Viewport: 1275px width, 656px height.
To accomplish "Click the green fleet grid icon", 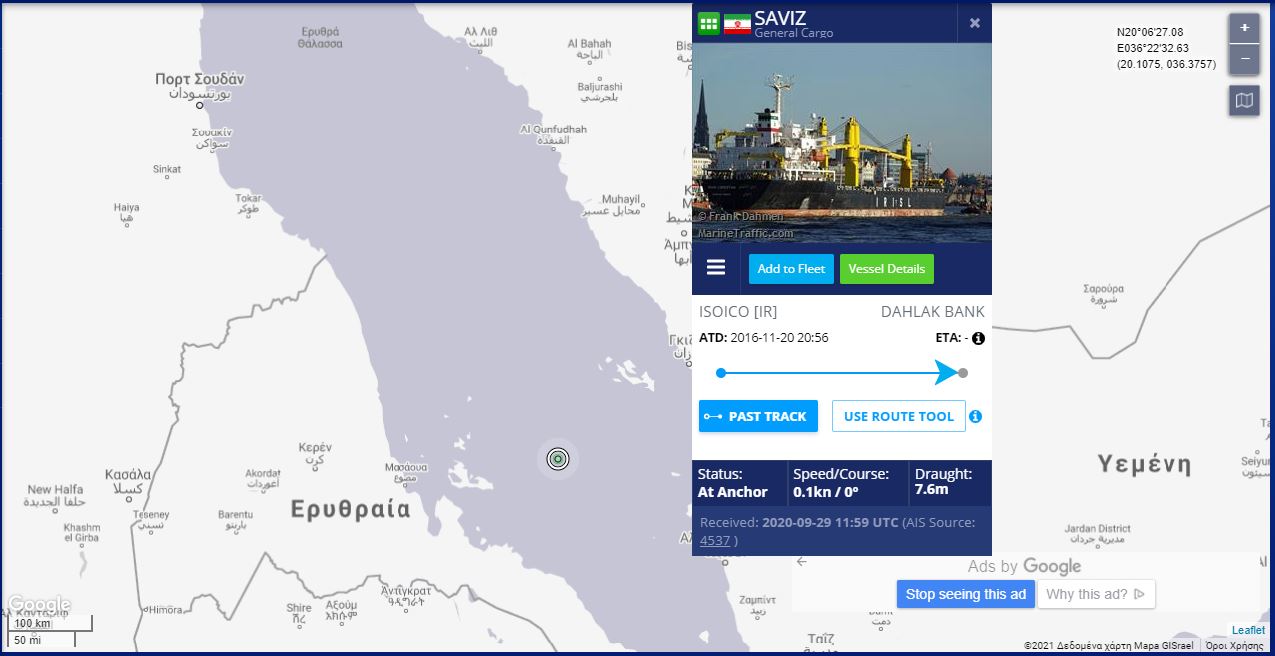I will tap(709, 23).
